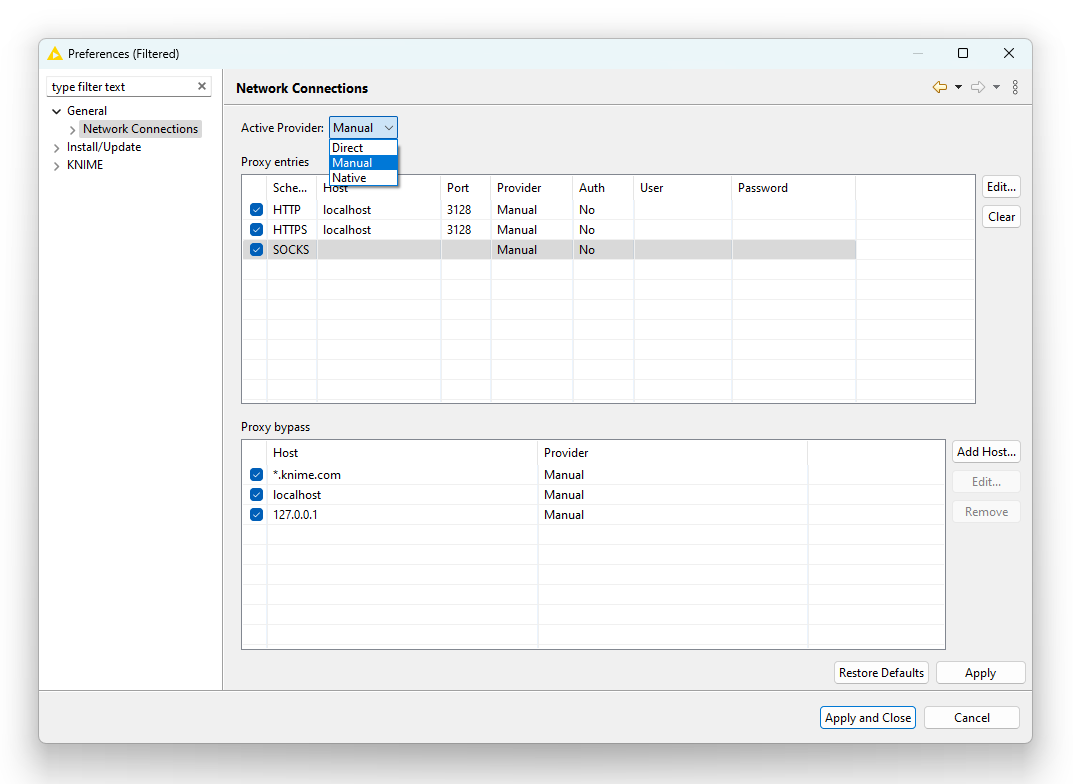This screenshot has width=1073, height=784.
Task: Select the SOCKS schema cell
Action: (x=291, y=250)
